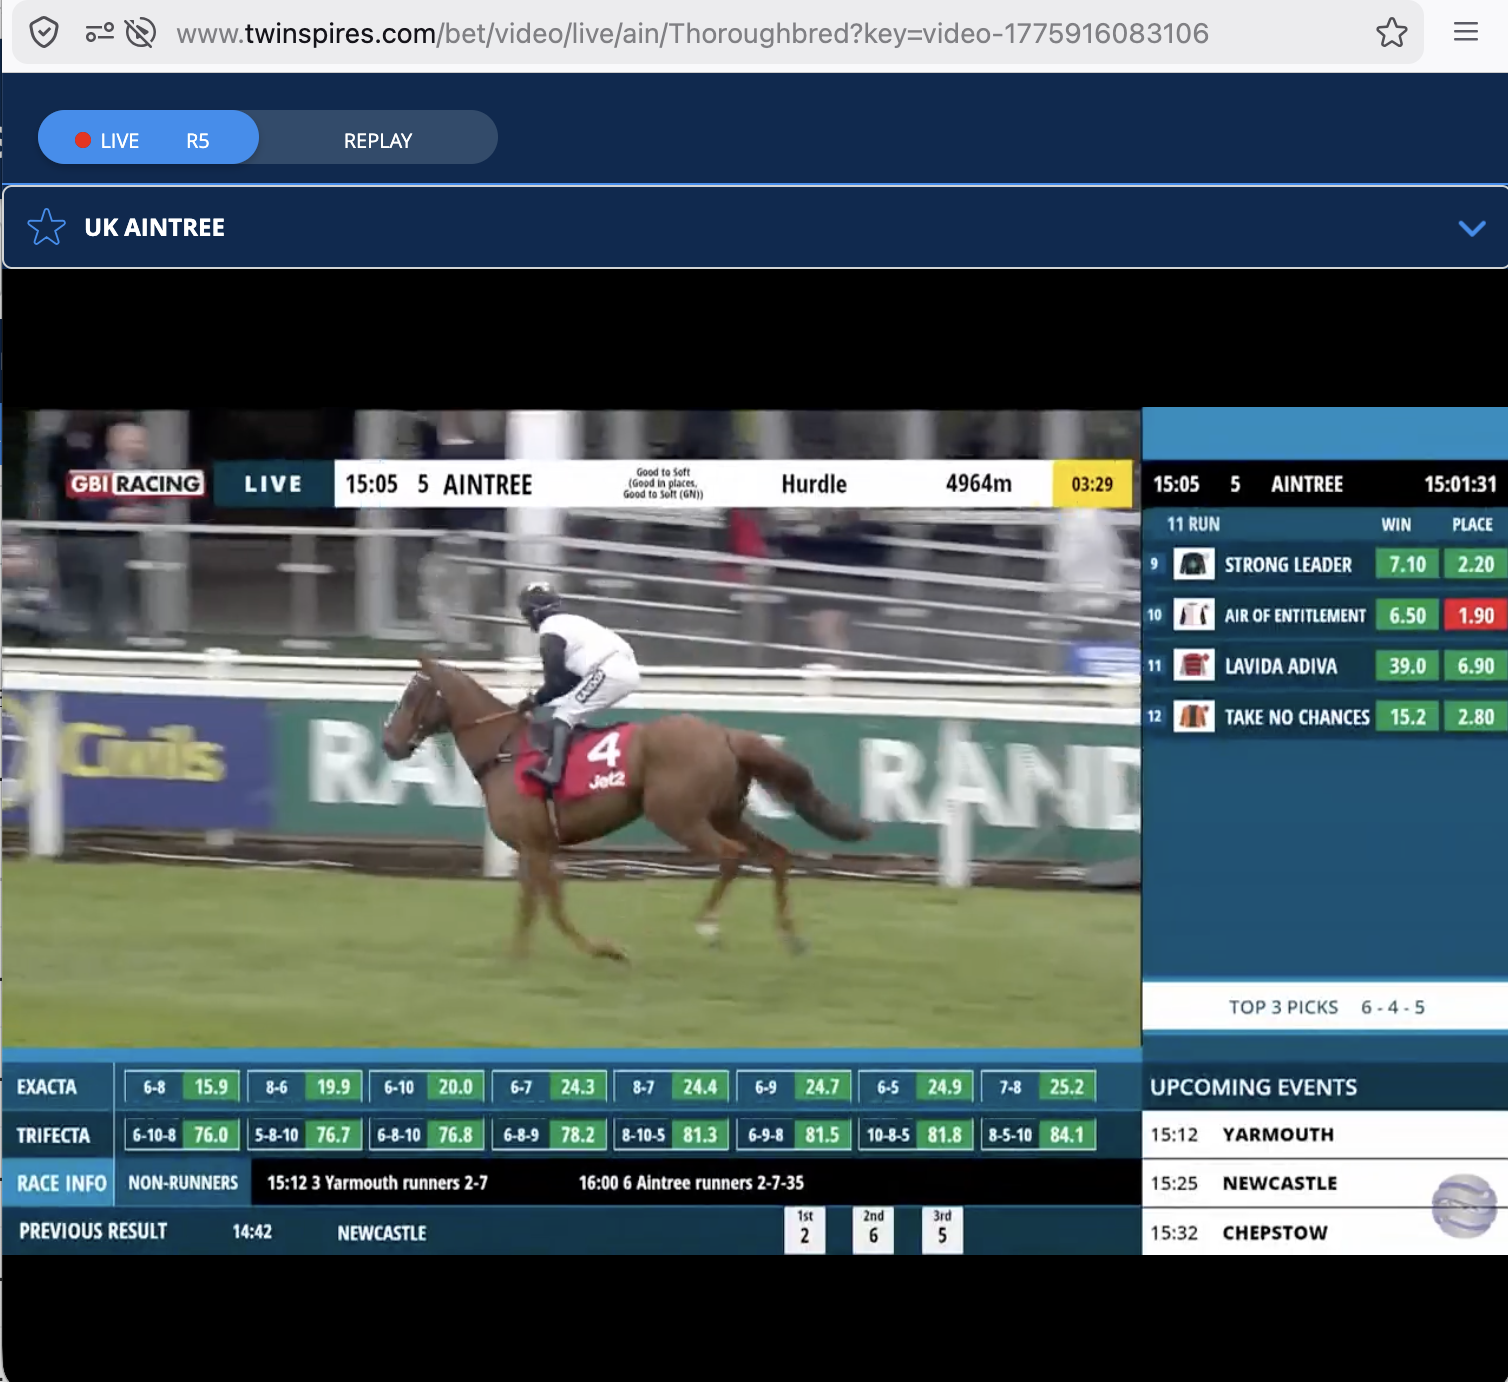Click the trifecta 6-8-9 paying 78.2

coord(549,1135)
